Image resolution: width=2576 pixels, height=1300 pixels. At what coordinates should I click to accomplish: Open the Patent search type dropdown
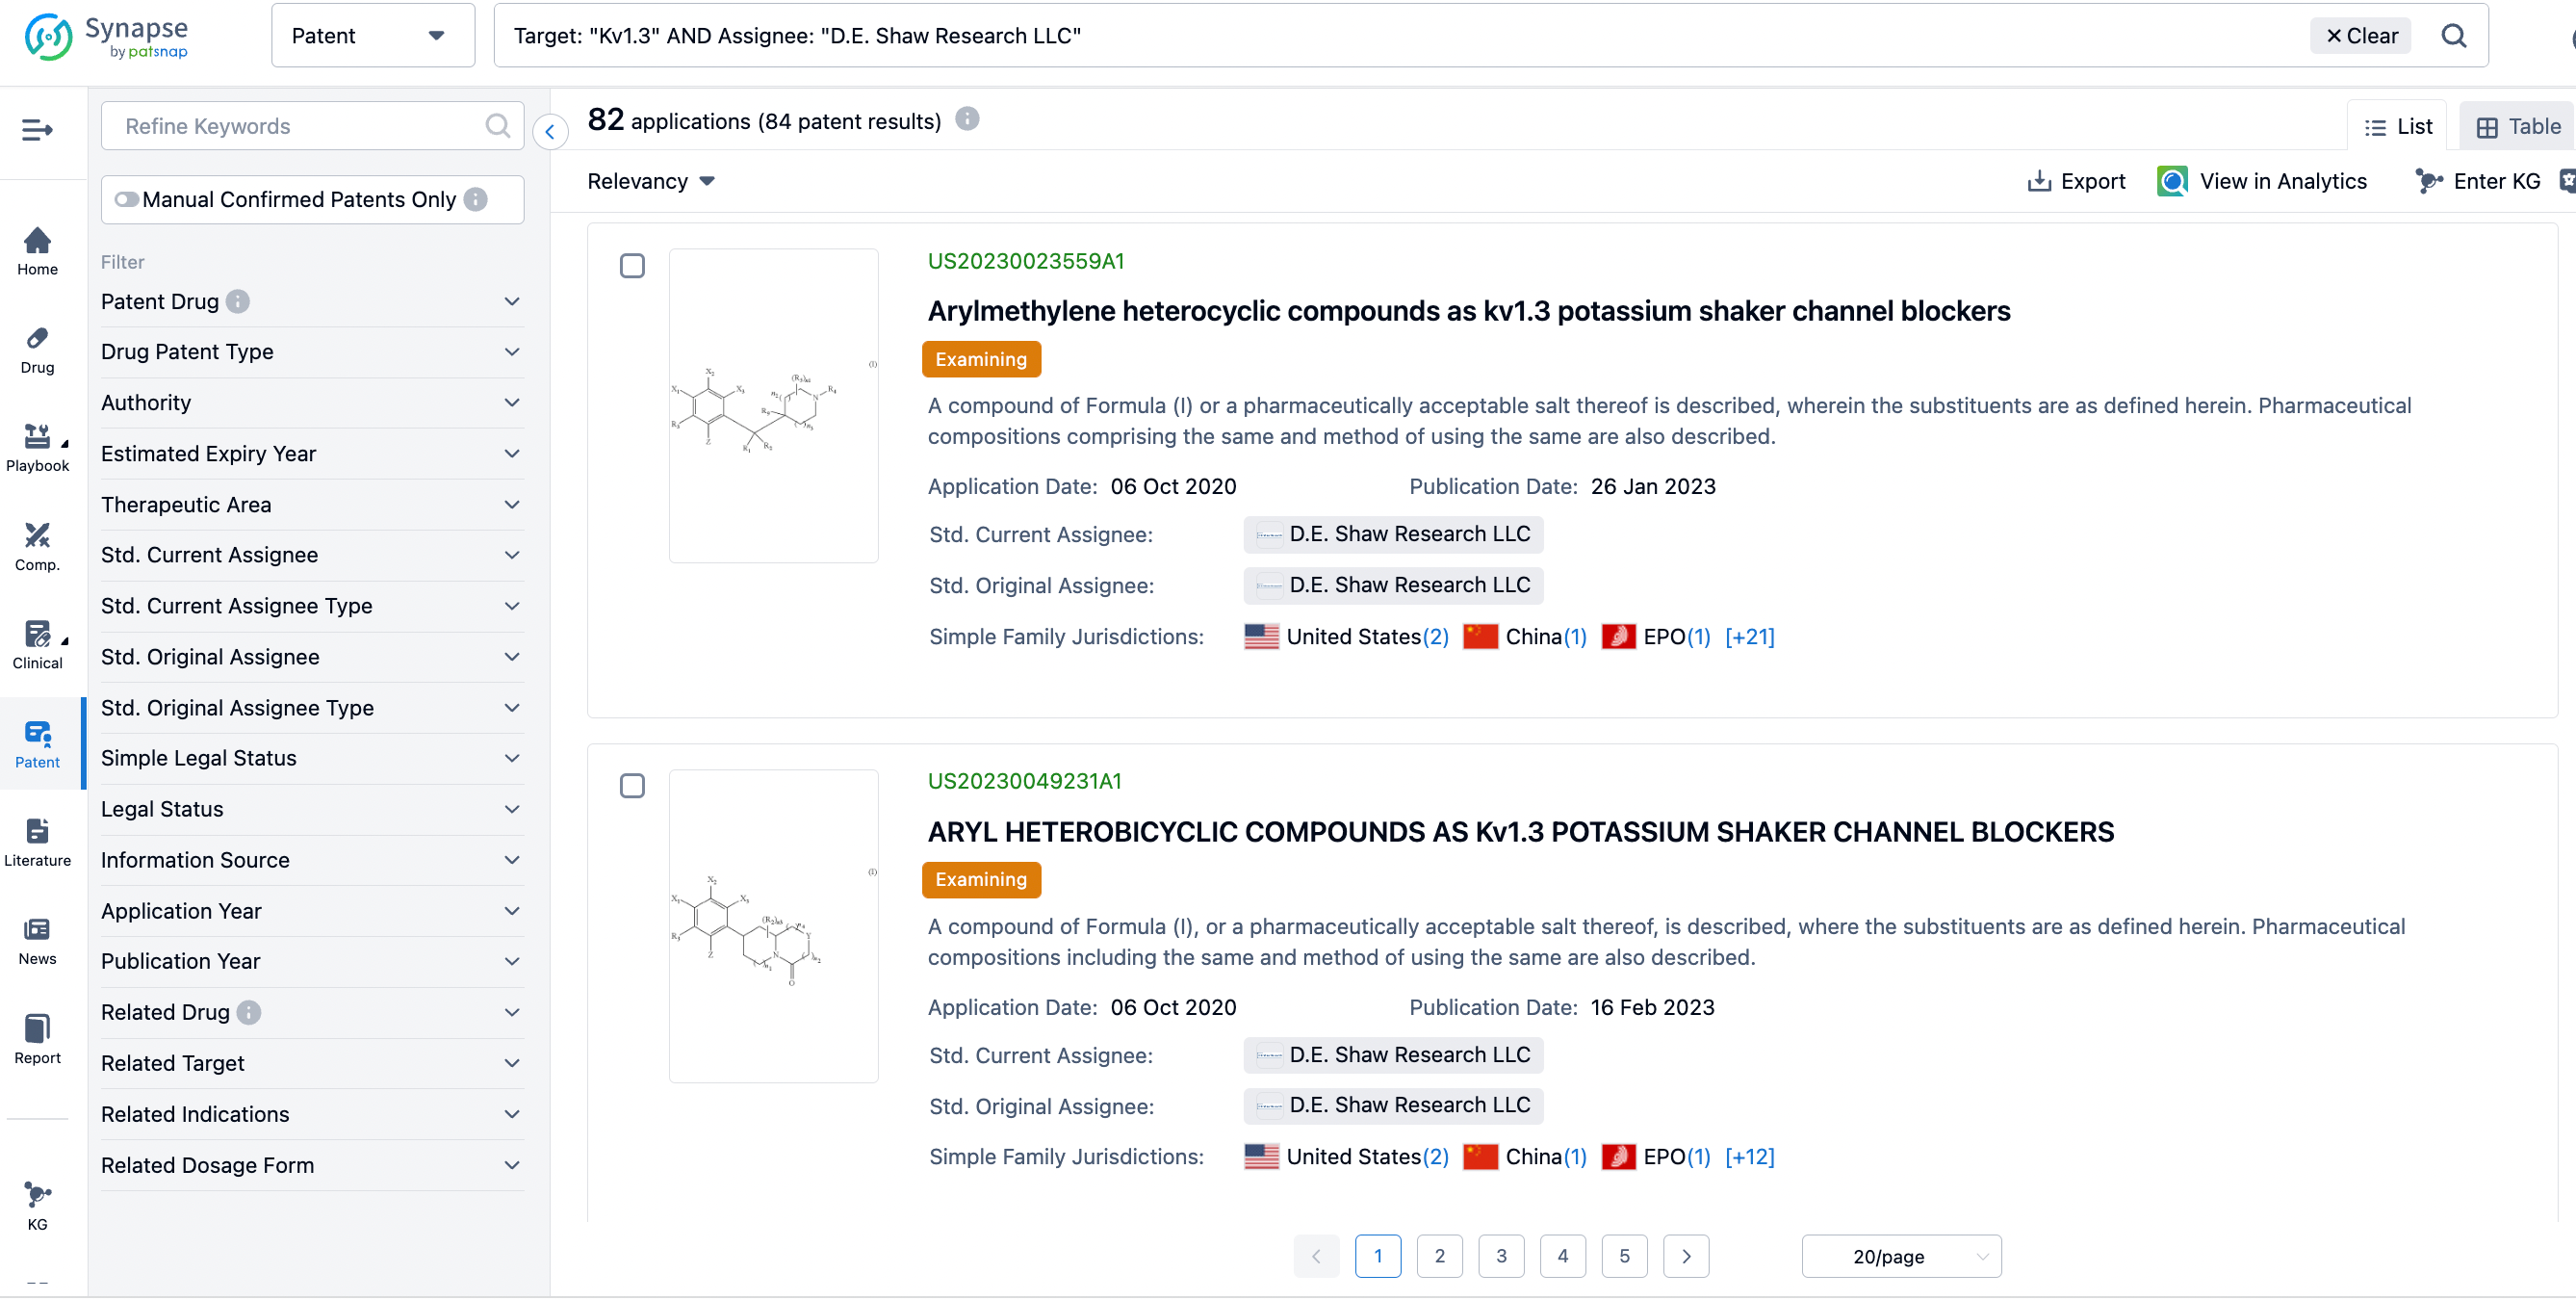pyautogui.click(x=372, y=36)
